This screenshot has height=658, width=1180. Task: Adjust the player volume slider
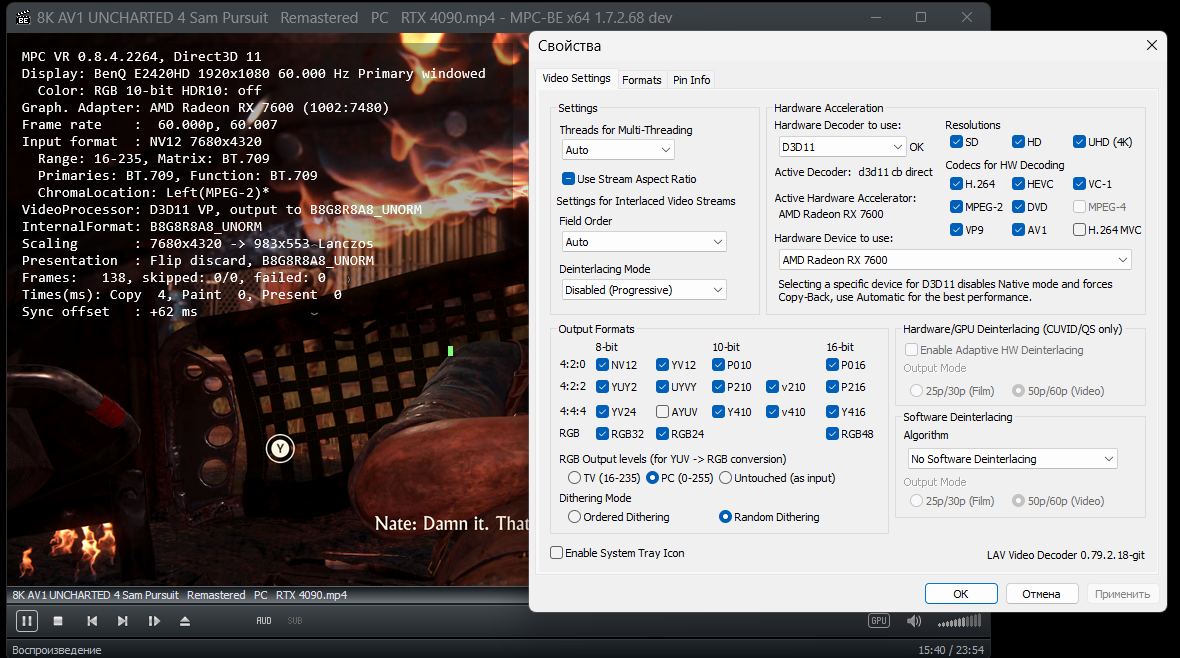coord(960,621)
